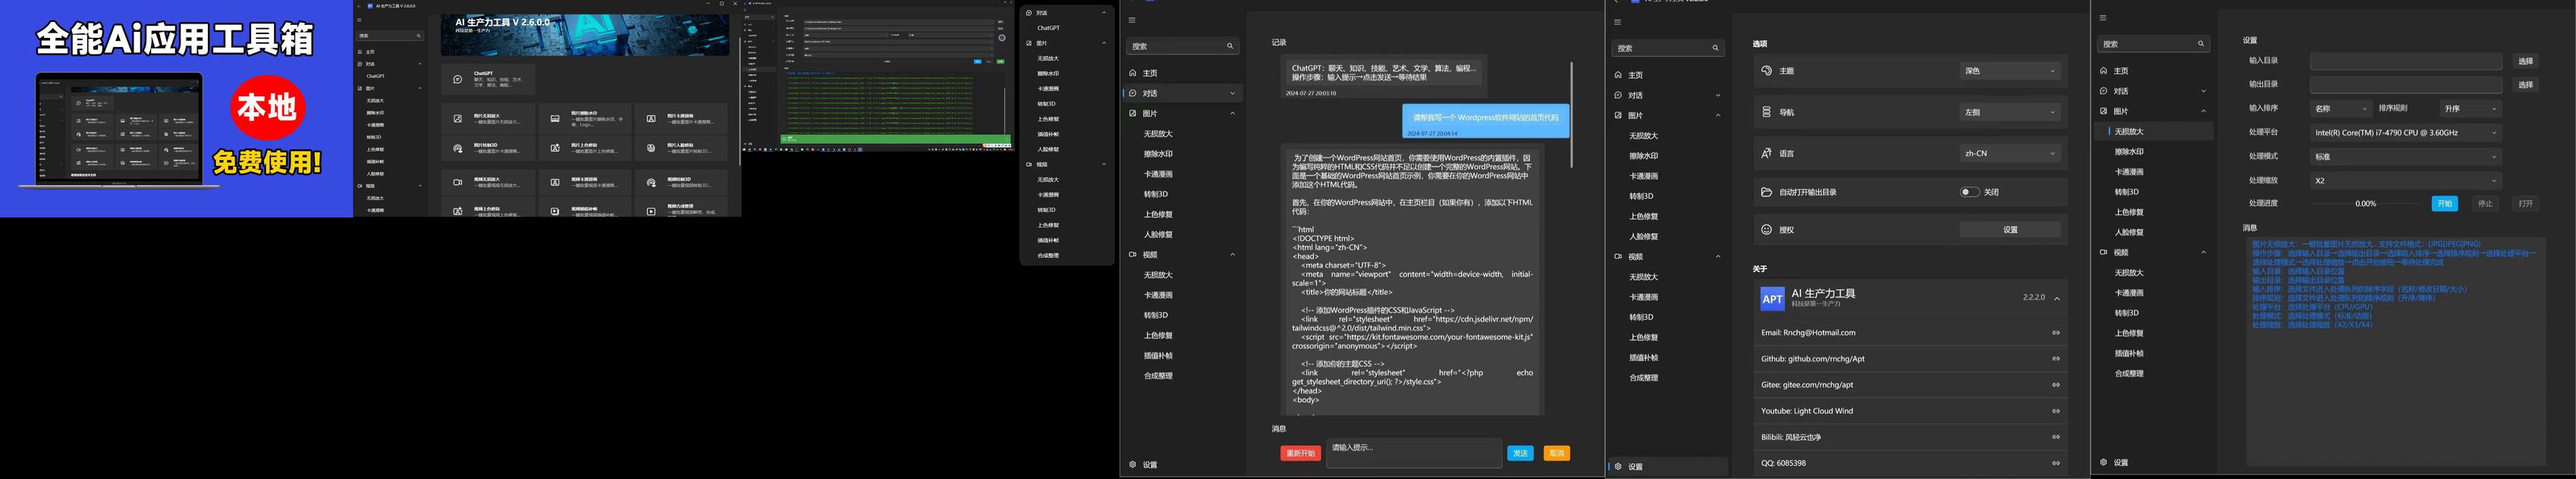Click the 设置 gear icon in the chat window
The width and height of the screenshot is (2576, 479).
pos(1133,465)
